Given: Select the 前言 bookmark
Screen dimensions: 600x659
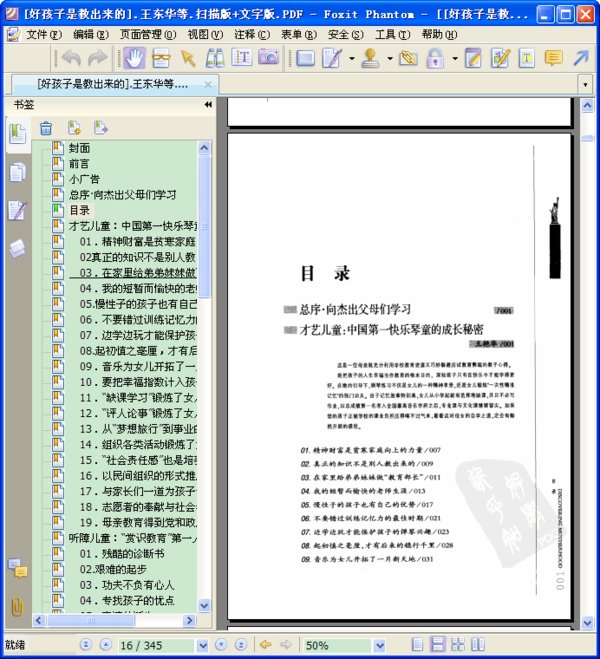Looking at the screenshot, I should 79,163.
